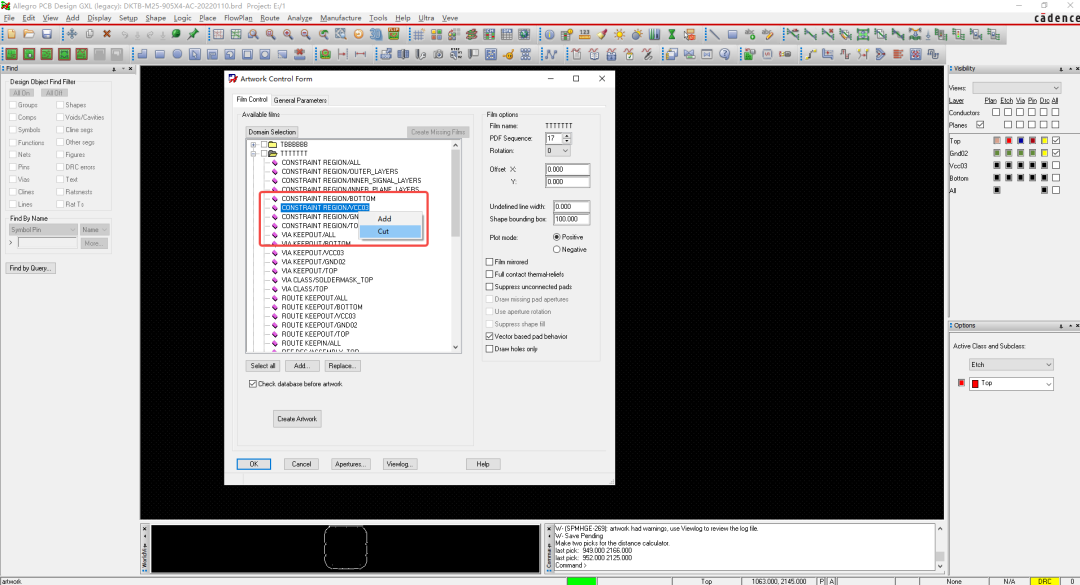Select Negative plot mode

[x=557, y=249]
